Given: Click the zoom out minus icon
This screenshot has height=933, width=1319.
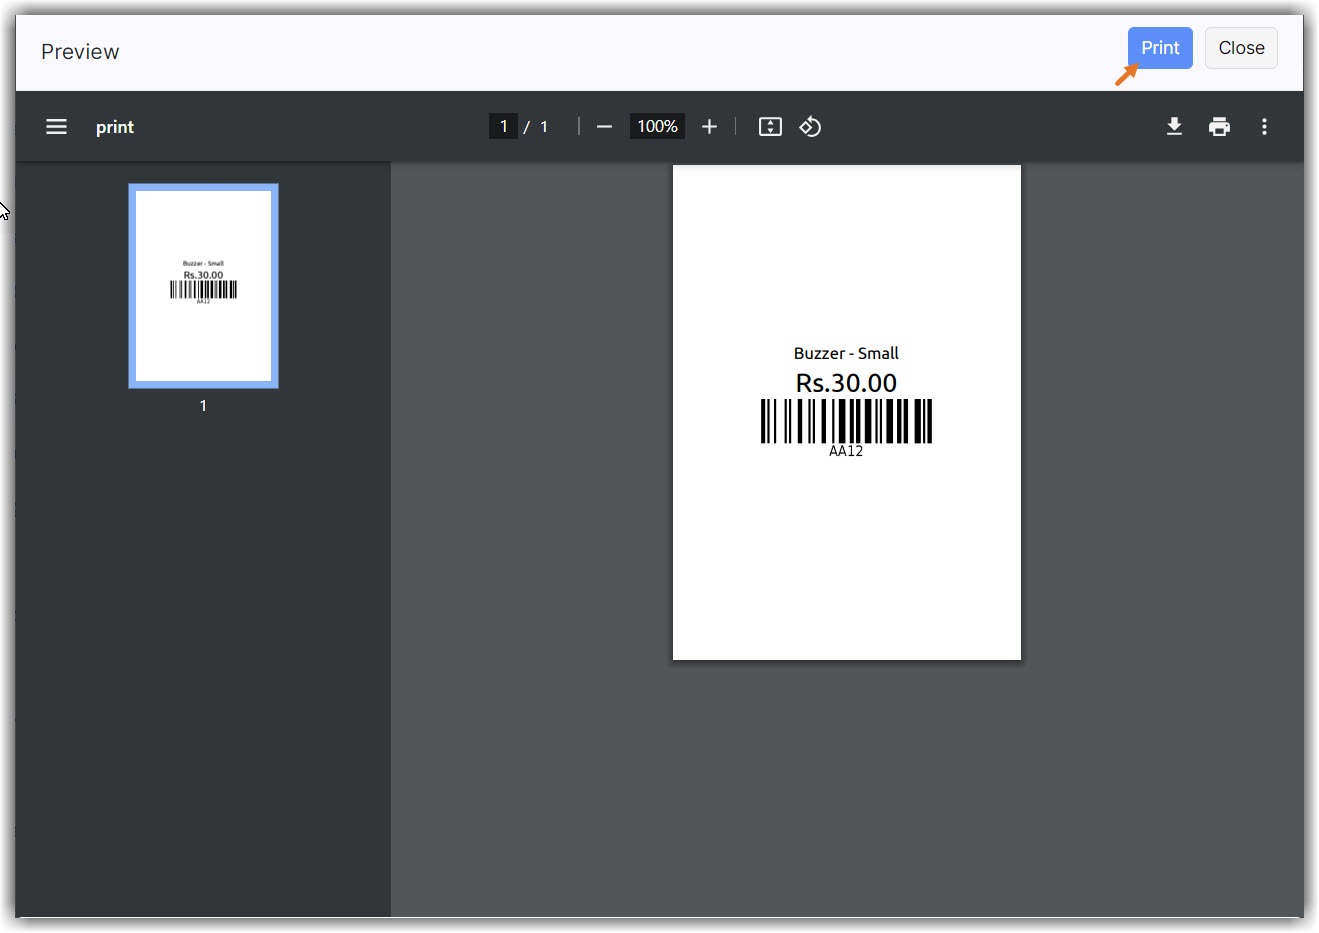Looking at the screenshot, I should pyautogui.click(x=604, y=127).
